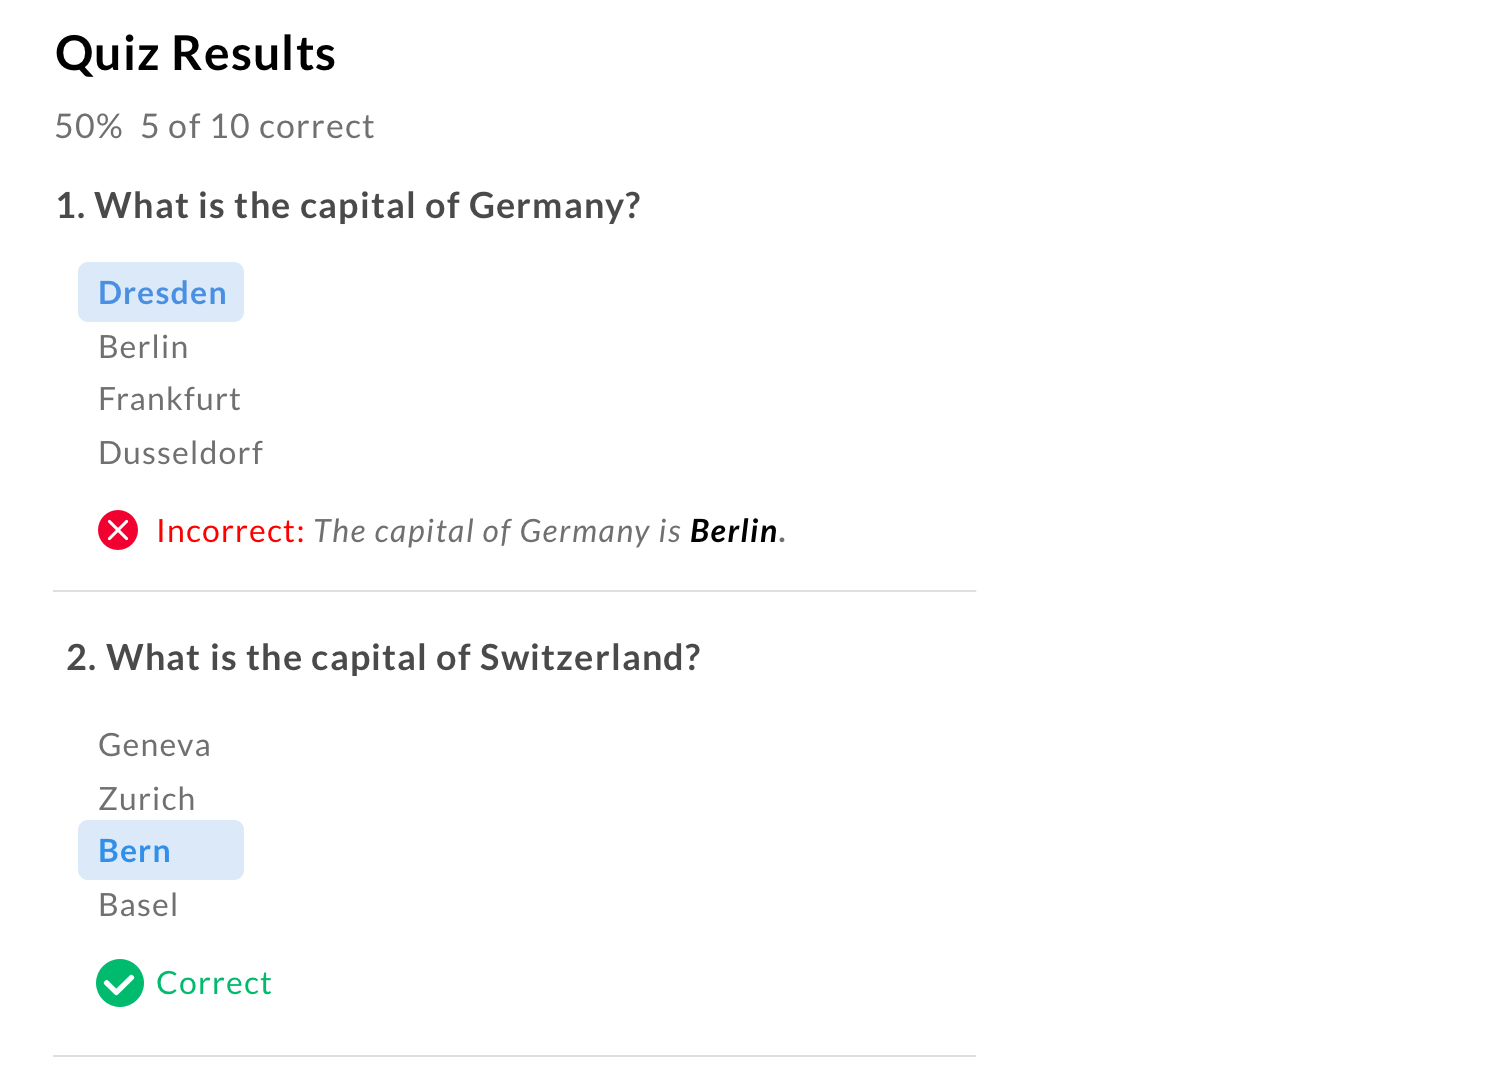
Task: Pick the Dusseldorf answer option
Action: (x=180, y=453)
